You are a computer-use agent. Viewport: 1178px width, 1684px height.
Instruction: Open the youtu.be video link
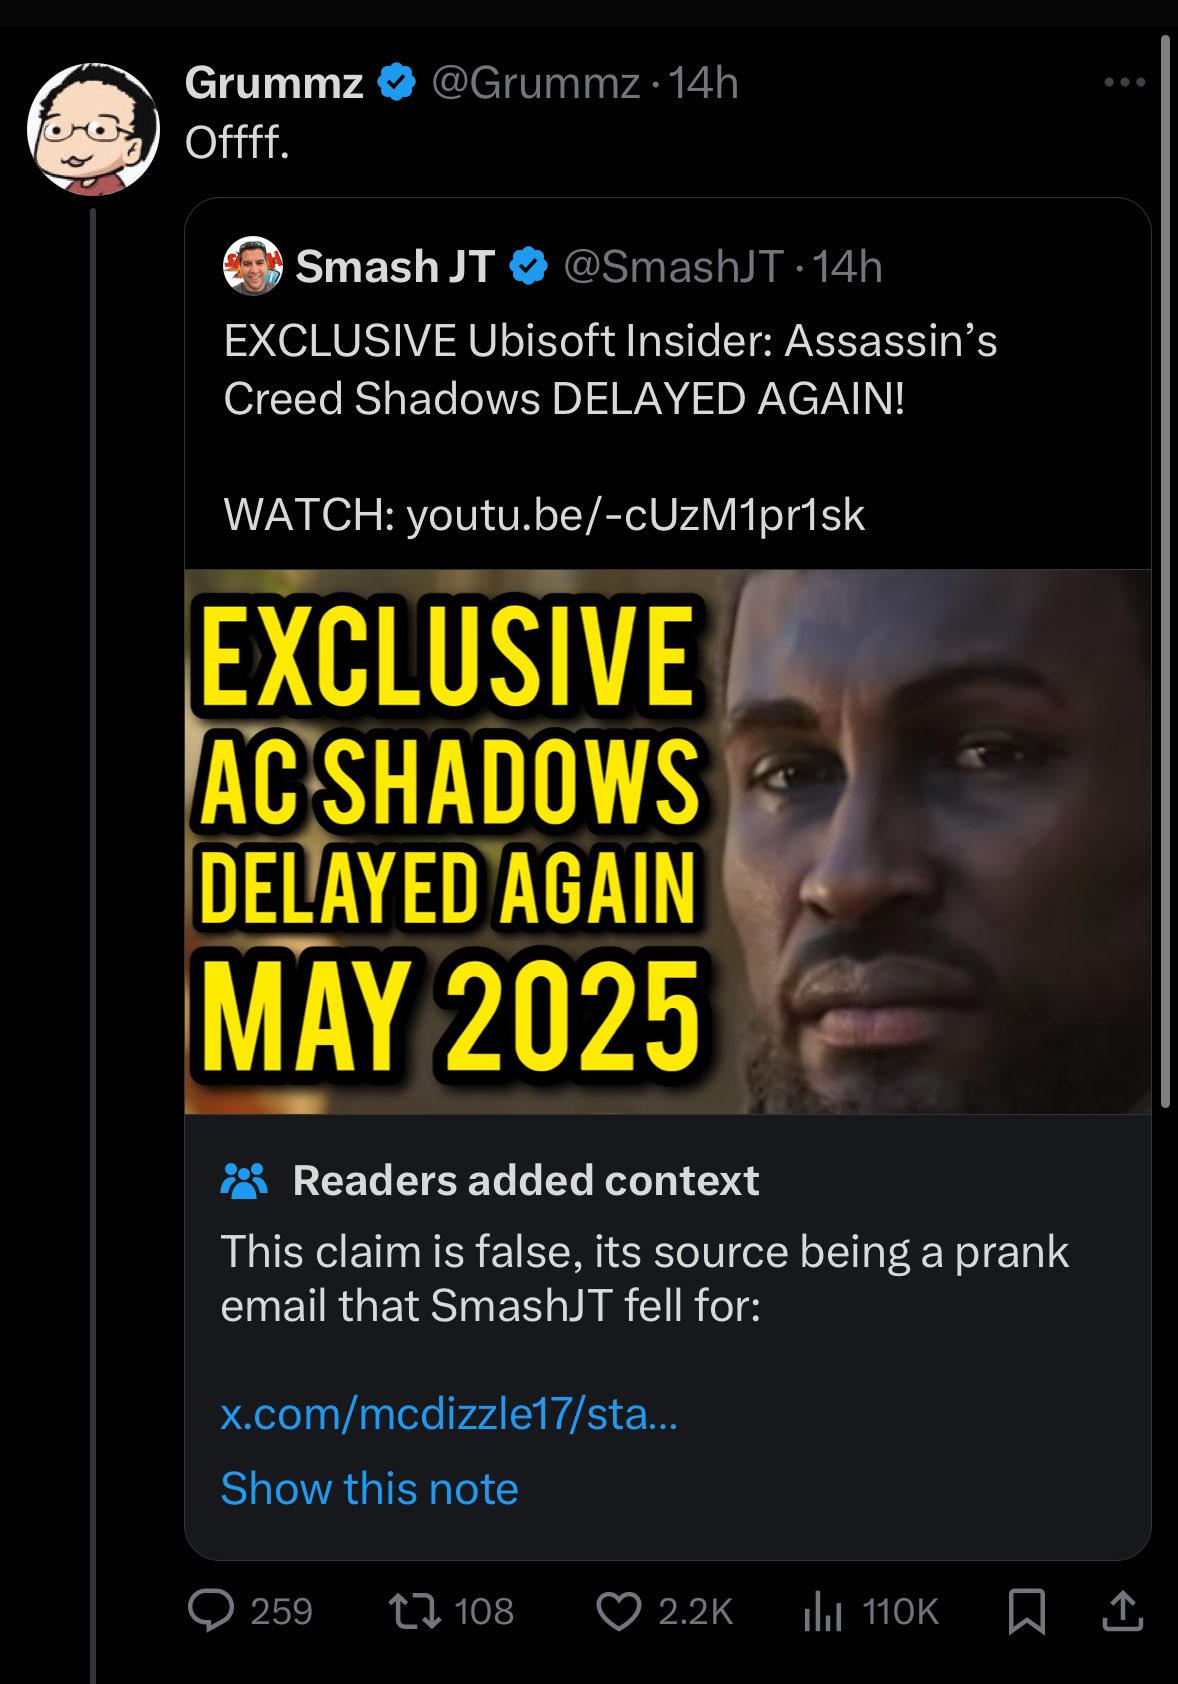(x=635, y=515)
